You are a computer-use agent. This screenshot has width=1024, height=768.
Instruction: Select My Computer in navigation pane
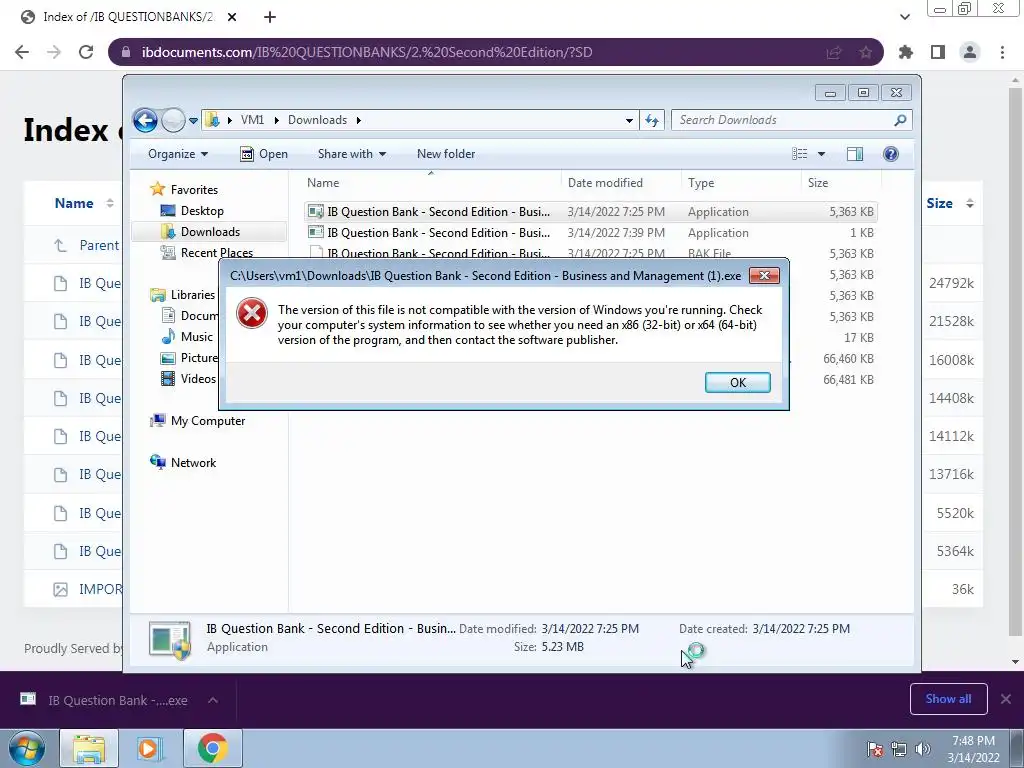point(198,421)
